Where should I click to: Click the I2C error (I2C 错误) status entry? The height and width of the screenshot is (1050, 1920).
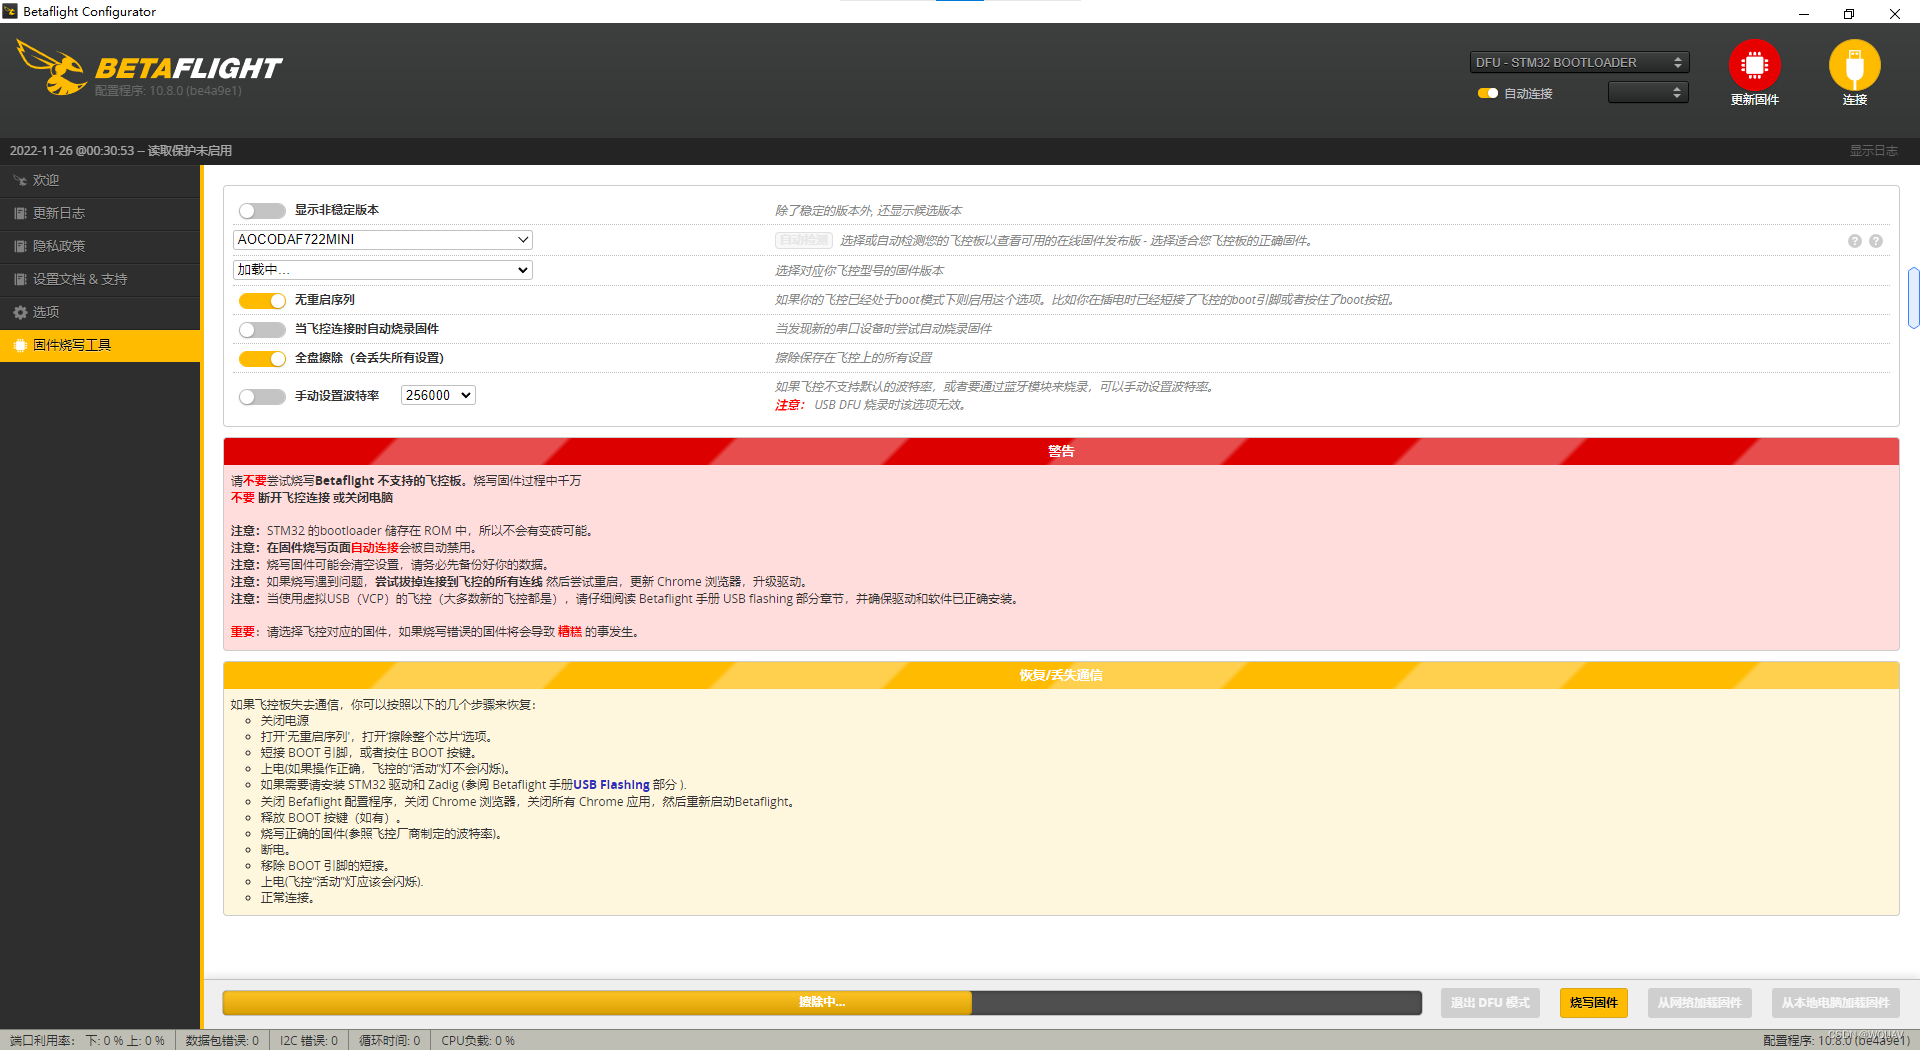pos(309,1041)
